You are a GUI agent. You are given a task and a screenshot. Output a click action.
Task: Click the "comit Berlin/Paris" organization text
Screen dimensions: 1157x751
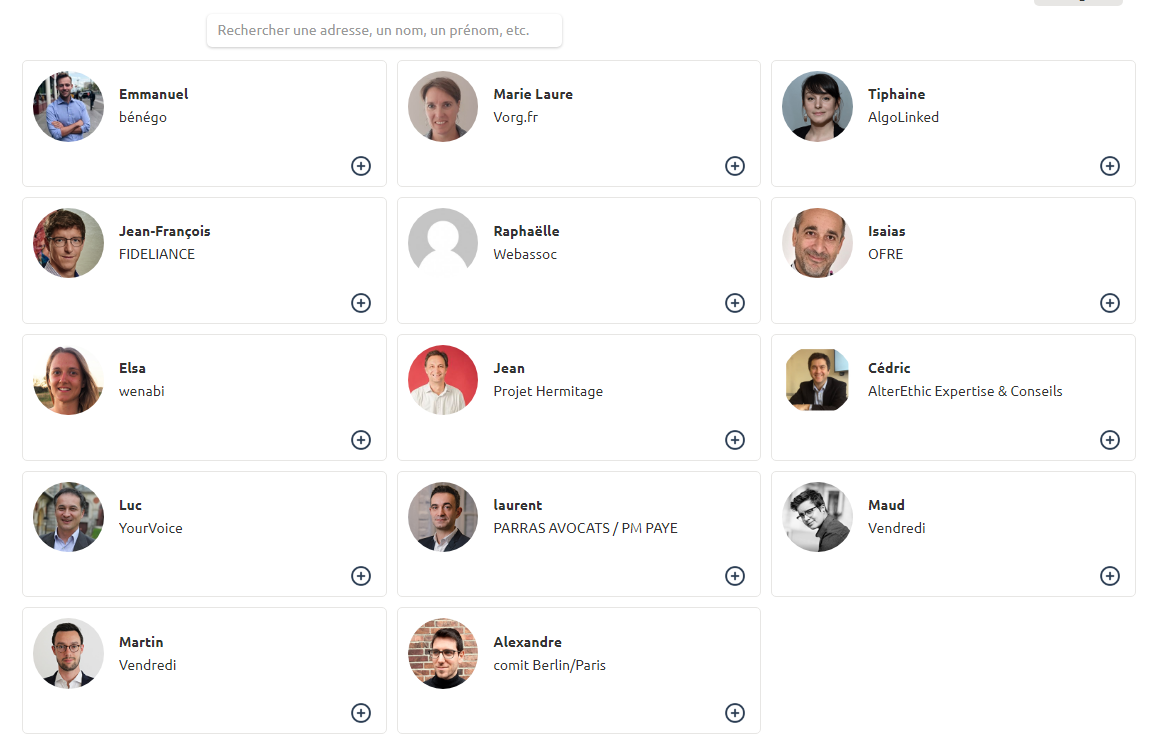(549, 665)
